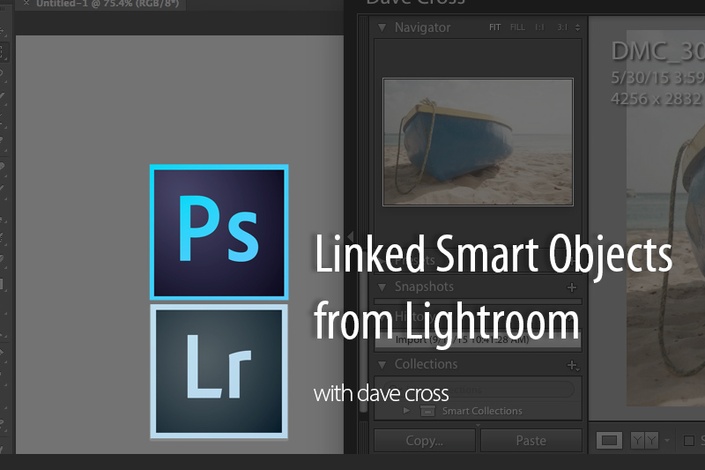Select the Before/After YY view icon
This screenshot has height=470, width=705.
[644, 440]
